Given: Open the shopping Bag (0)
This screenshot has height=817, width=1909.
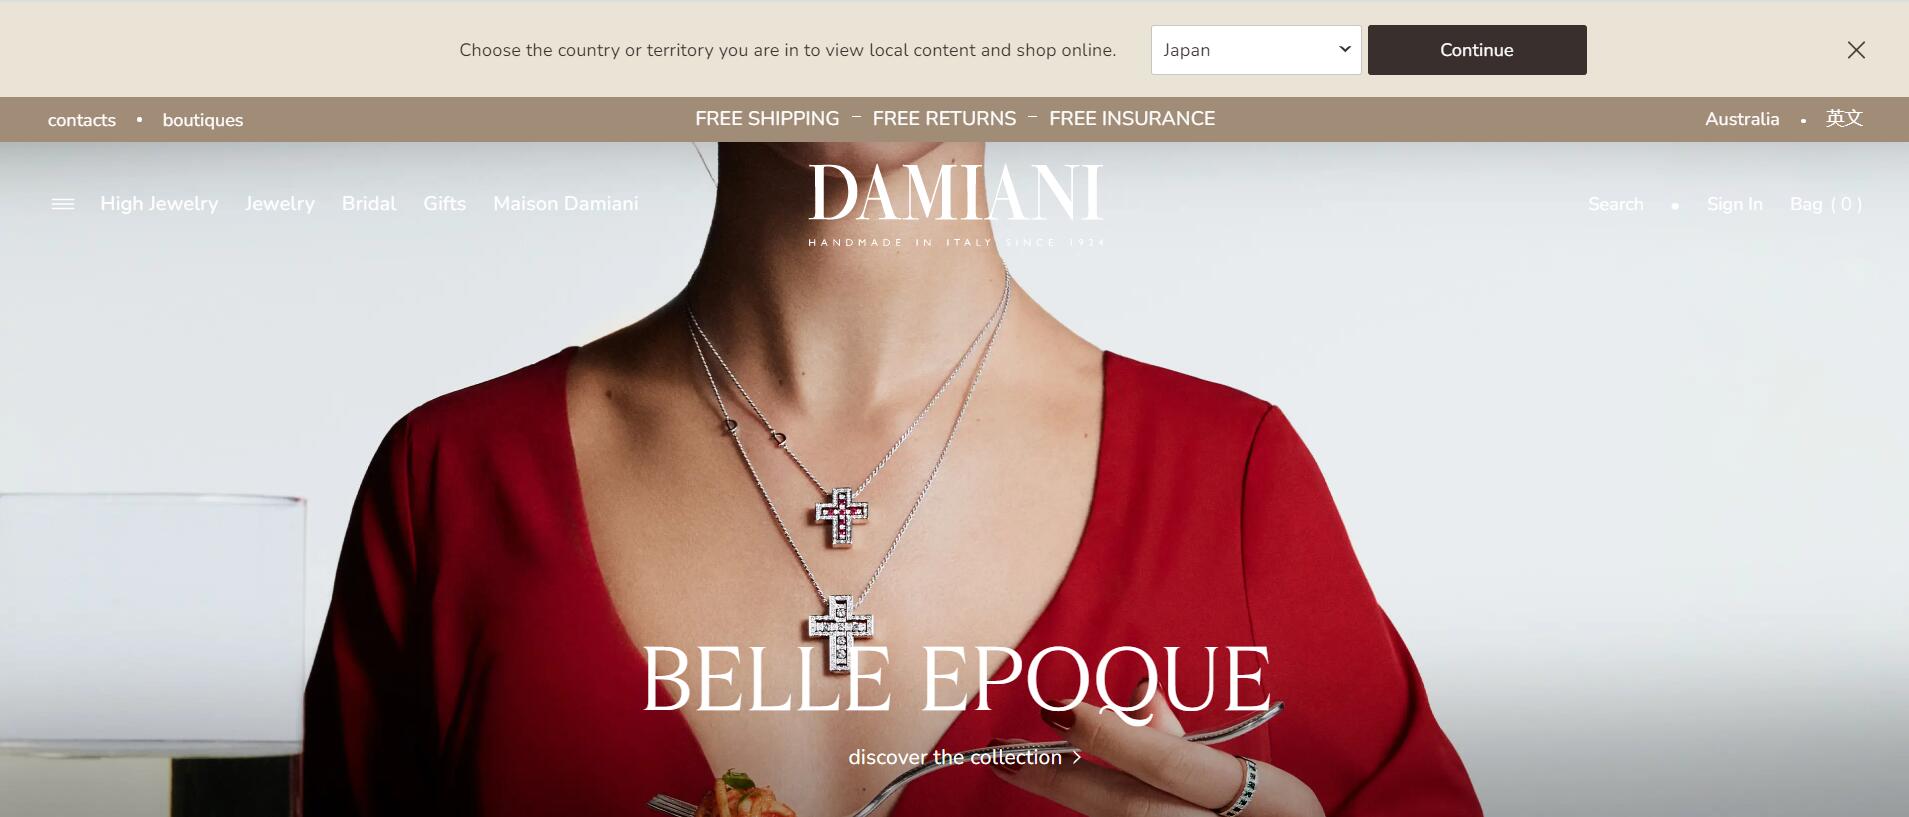Looking at the screenshot, I should point(1826,204).
